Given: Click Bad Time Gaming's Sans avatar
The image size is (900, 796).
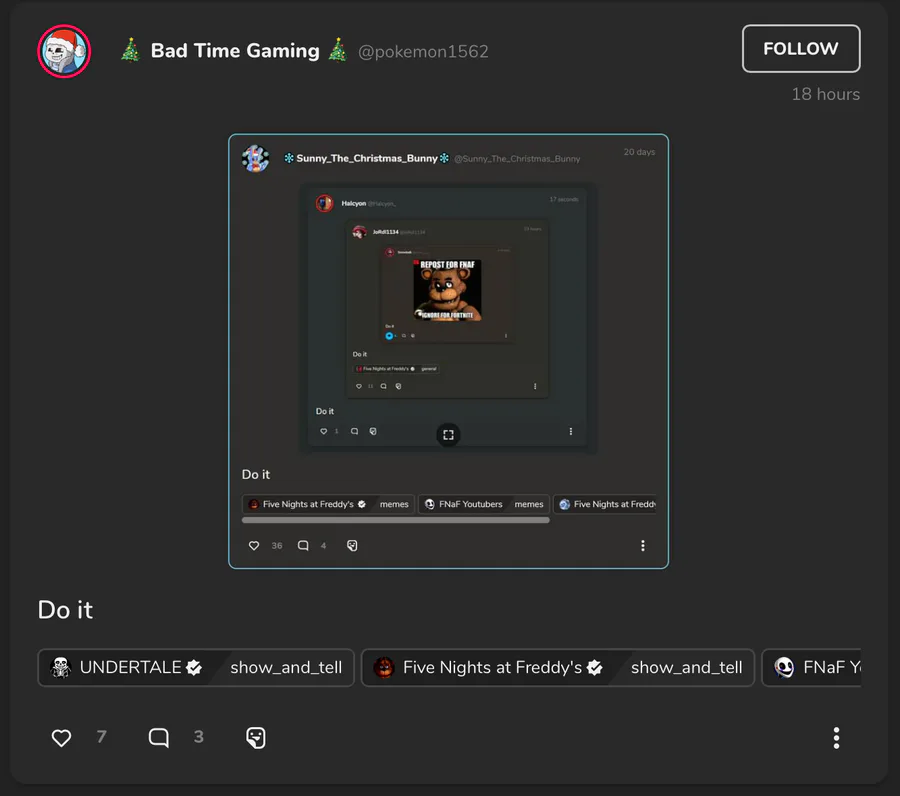Looking at the screenshot, I should pos(64,51).
